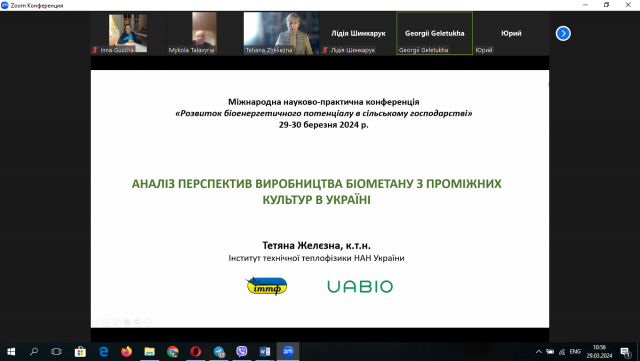Click slide title about біометану production
This screenshot has height=361, width=640.
click(x=316, y=192)
